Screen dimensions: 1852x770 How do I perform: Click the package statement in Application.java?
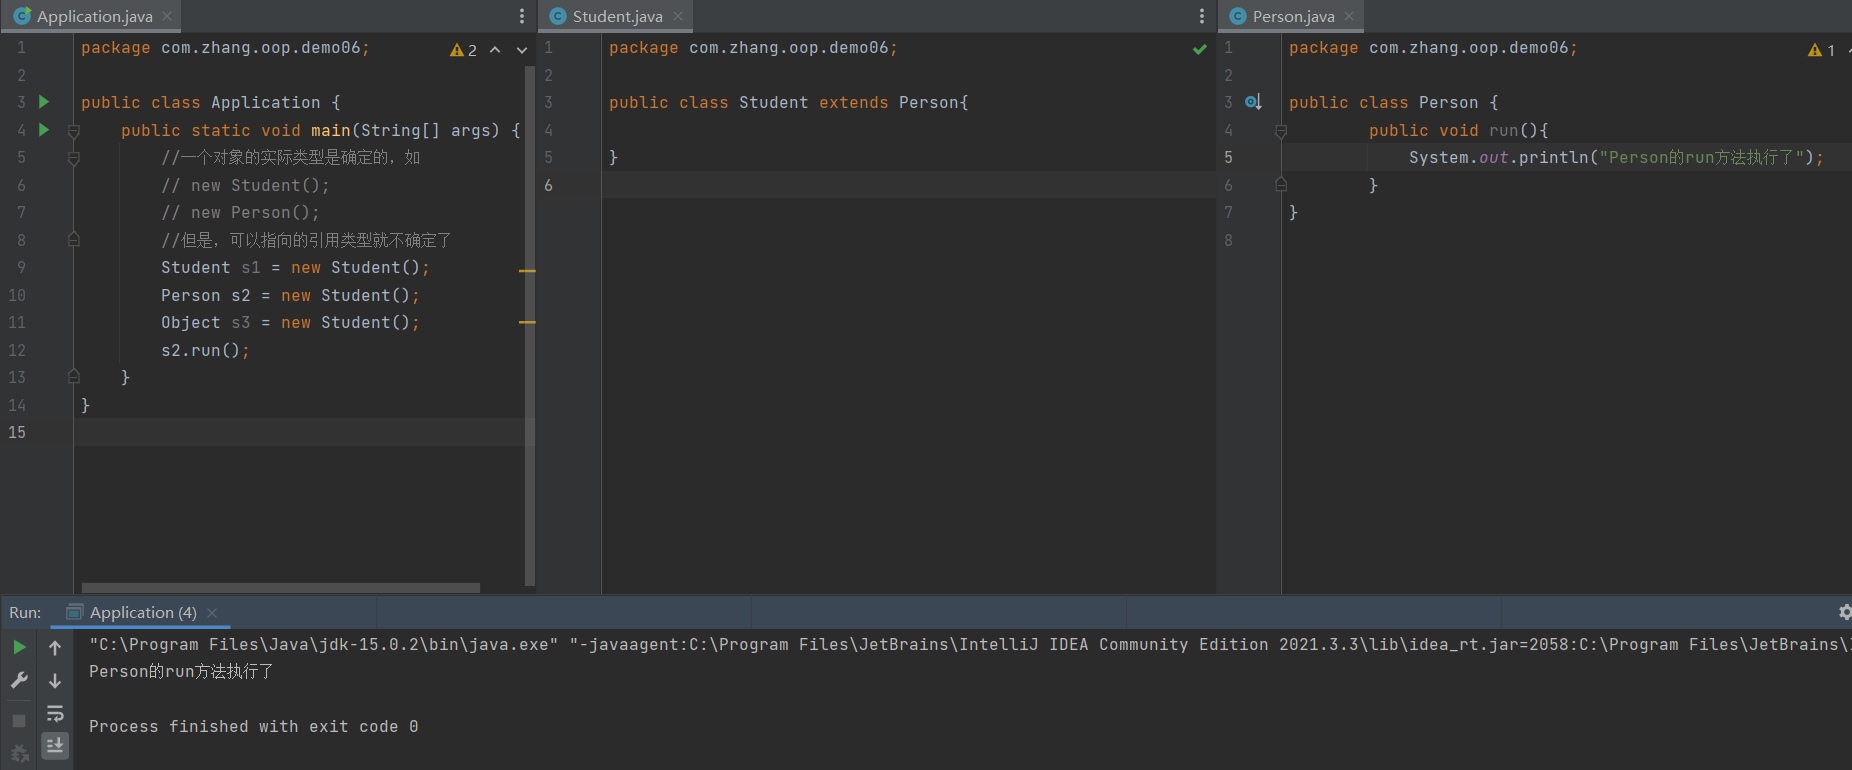225,48
